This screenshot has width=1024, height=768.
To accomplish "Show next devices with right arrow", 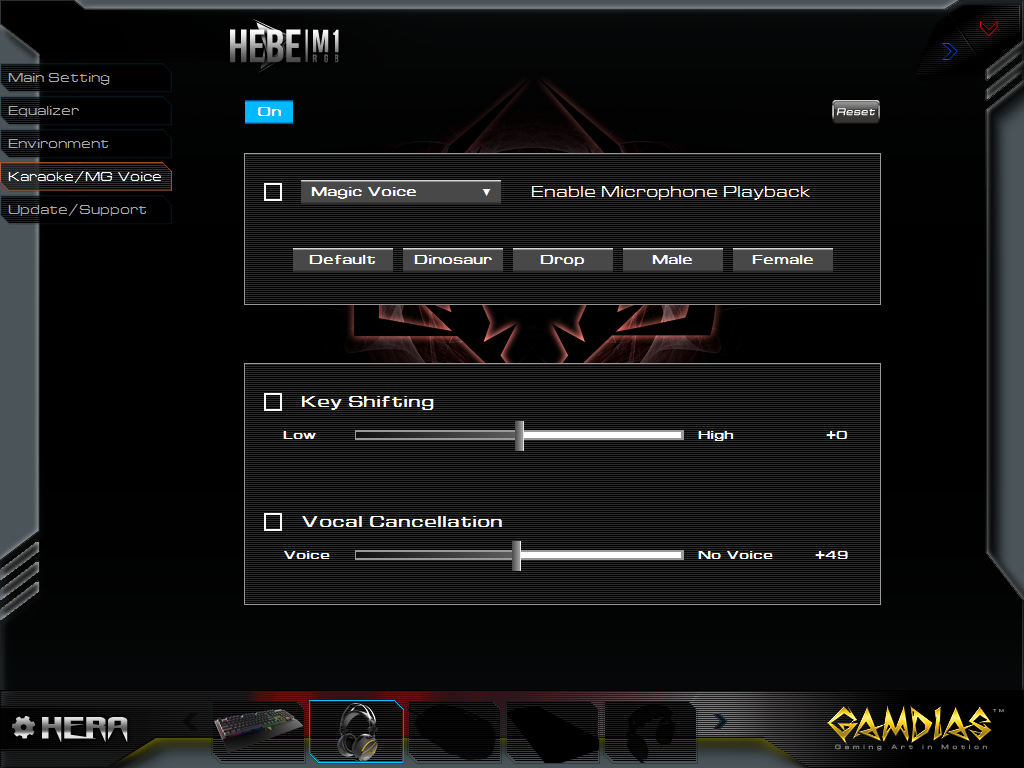I will [x=720, y=722].
